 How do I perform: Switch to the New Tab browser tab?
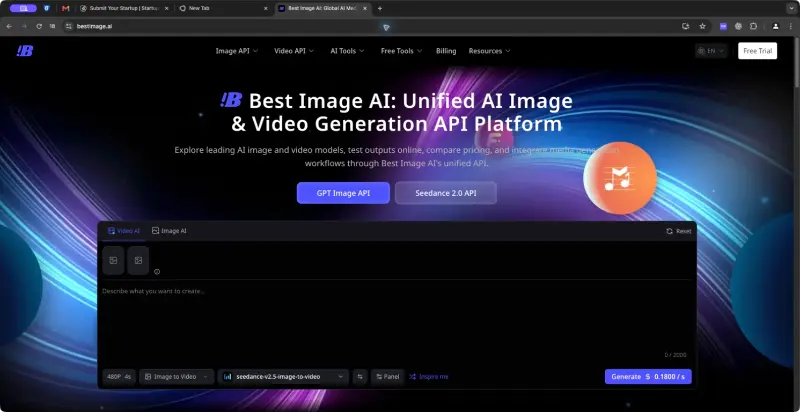click(223, 9)
